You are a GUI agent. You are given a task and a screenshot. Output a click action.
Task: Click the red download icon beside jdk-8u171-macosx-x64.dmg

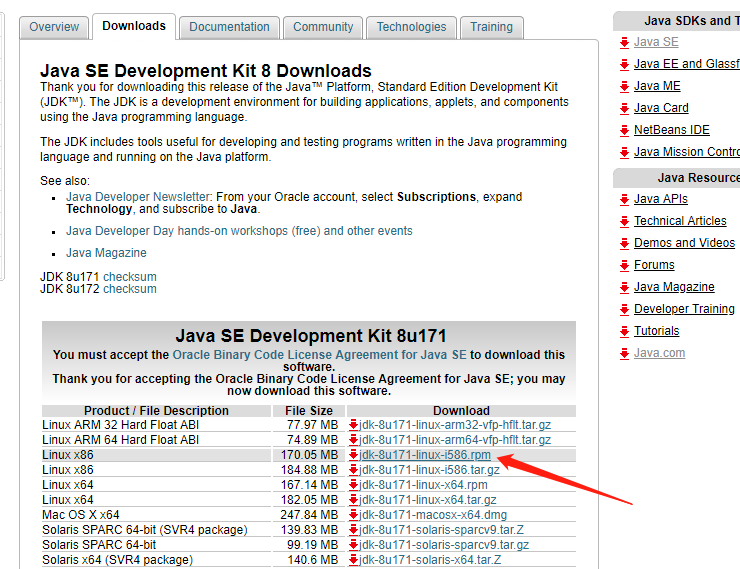click(353, 515)
